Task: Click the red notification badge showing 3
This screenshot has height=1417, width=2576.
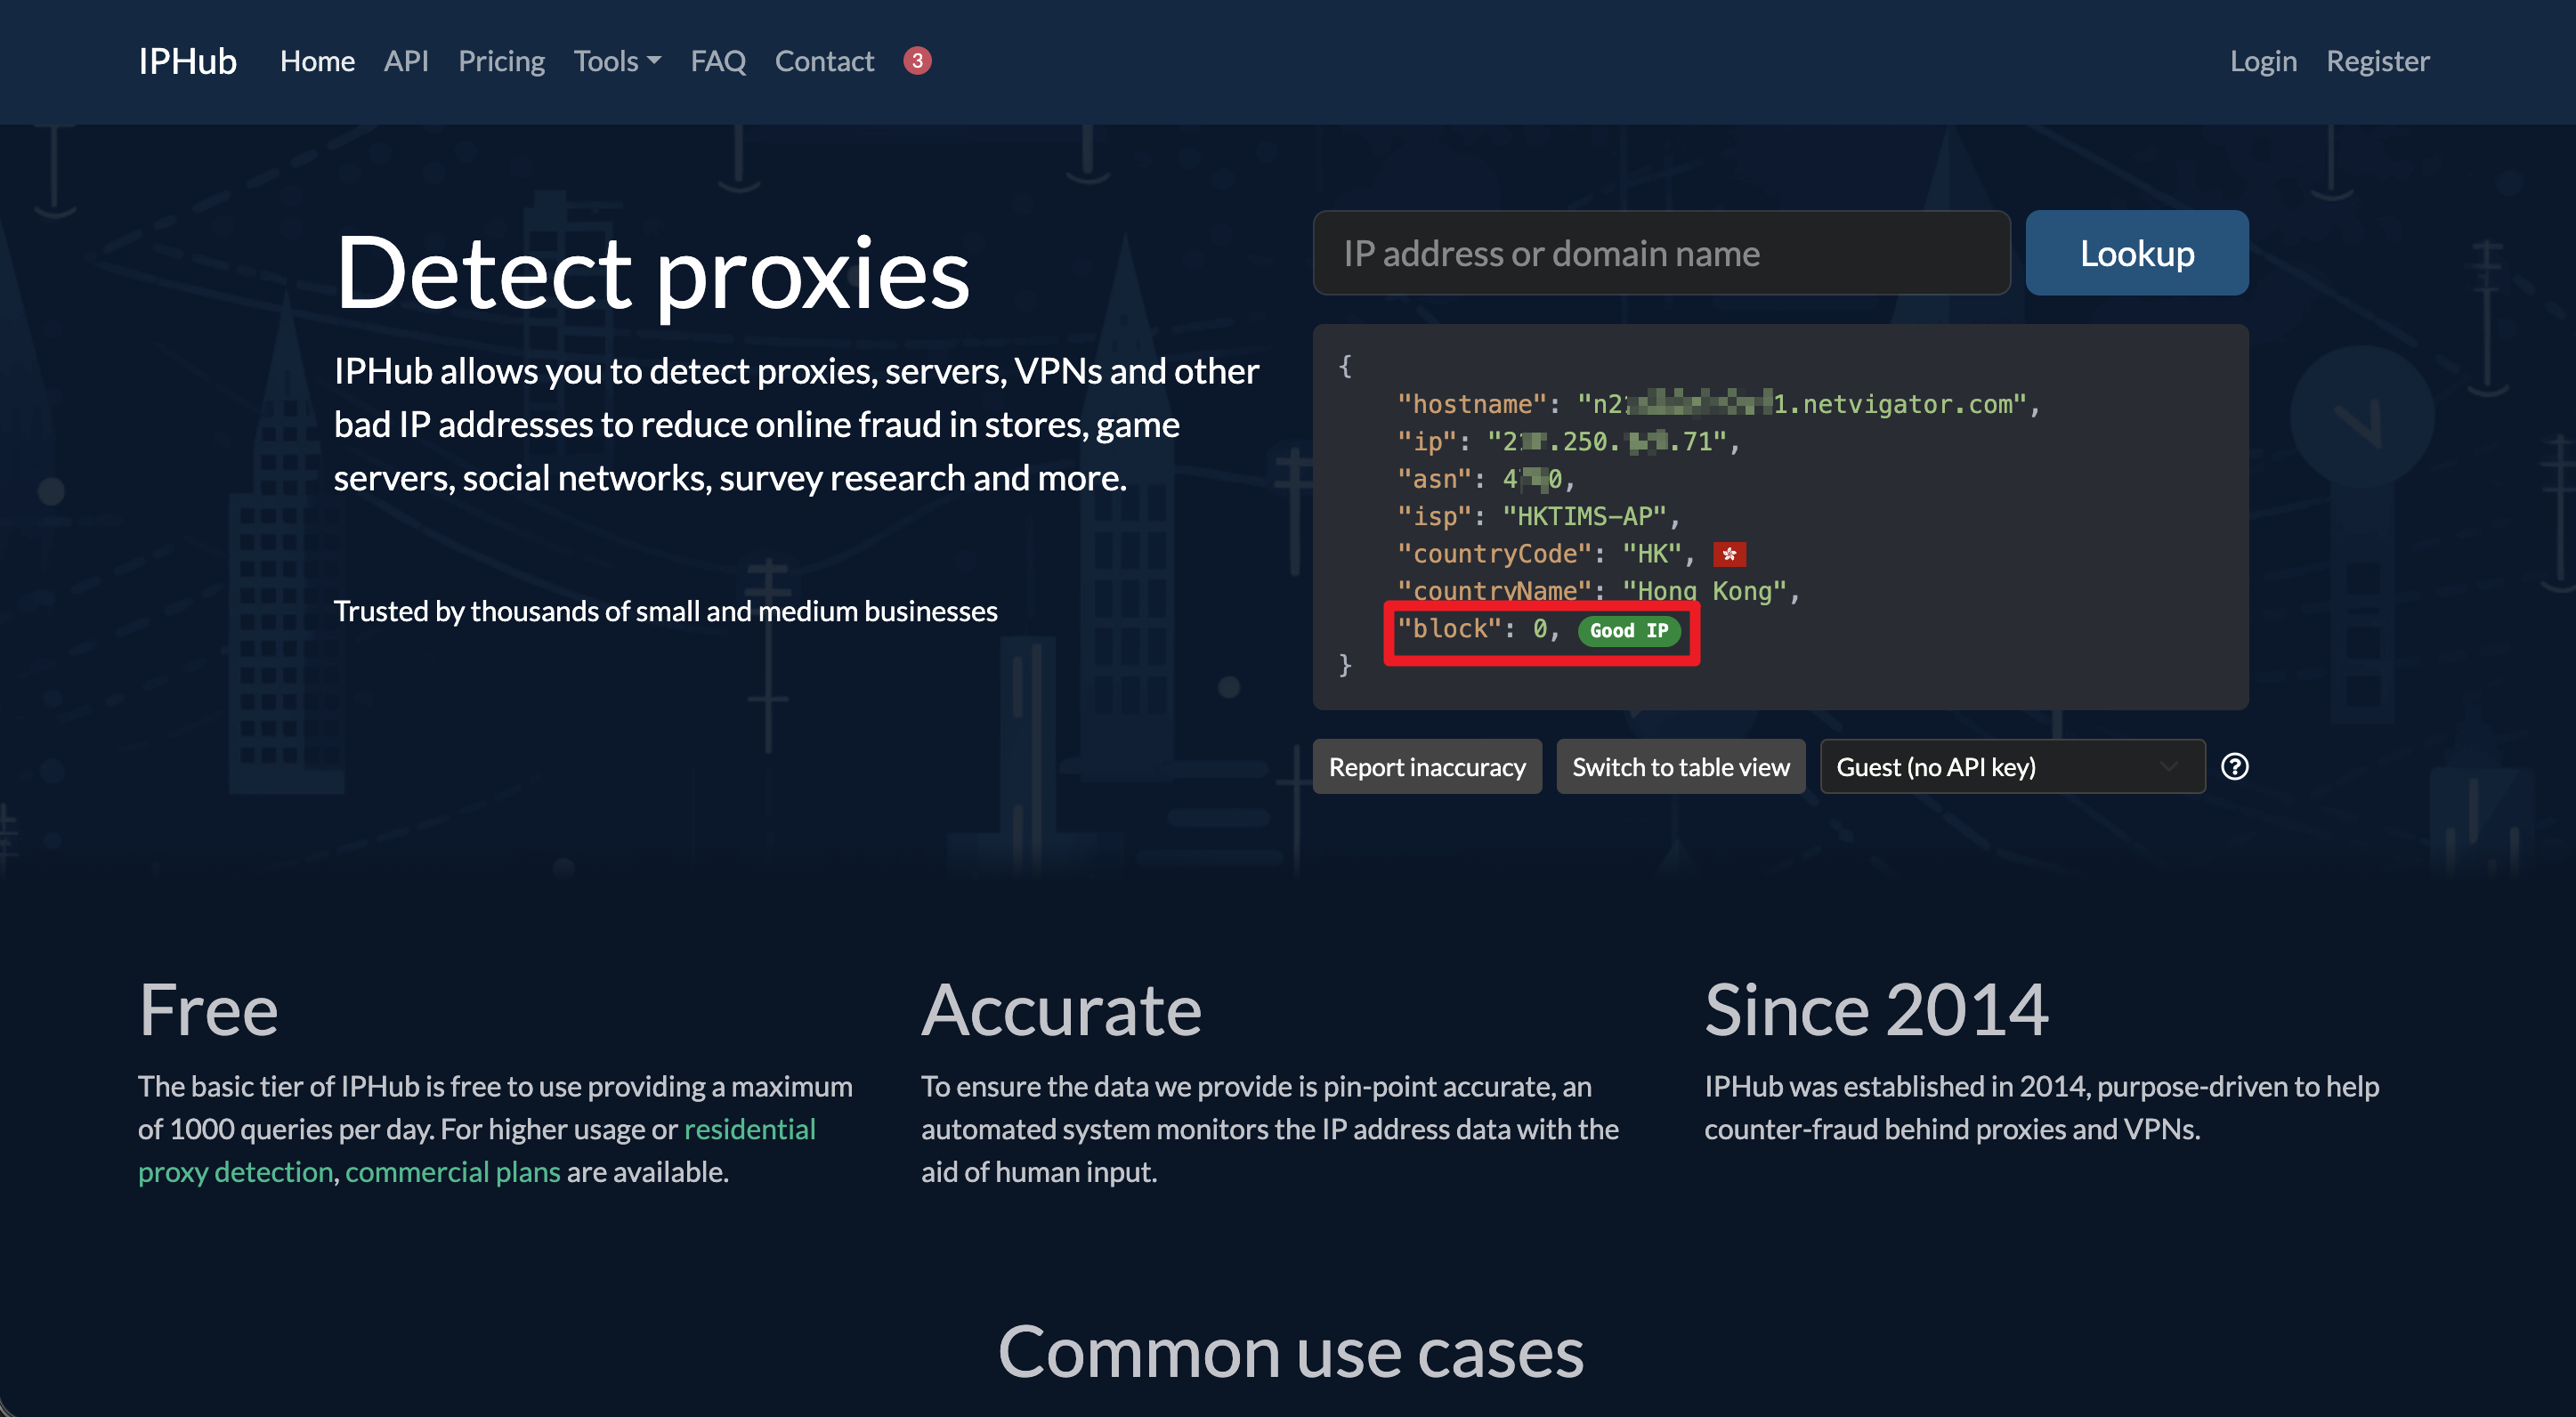Action: click(917, 61)
